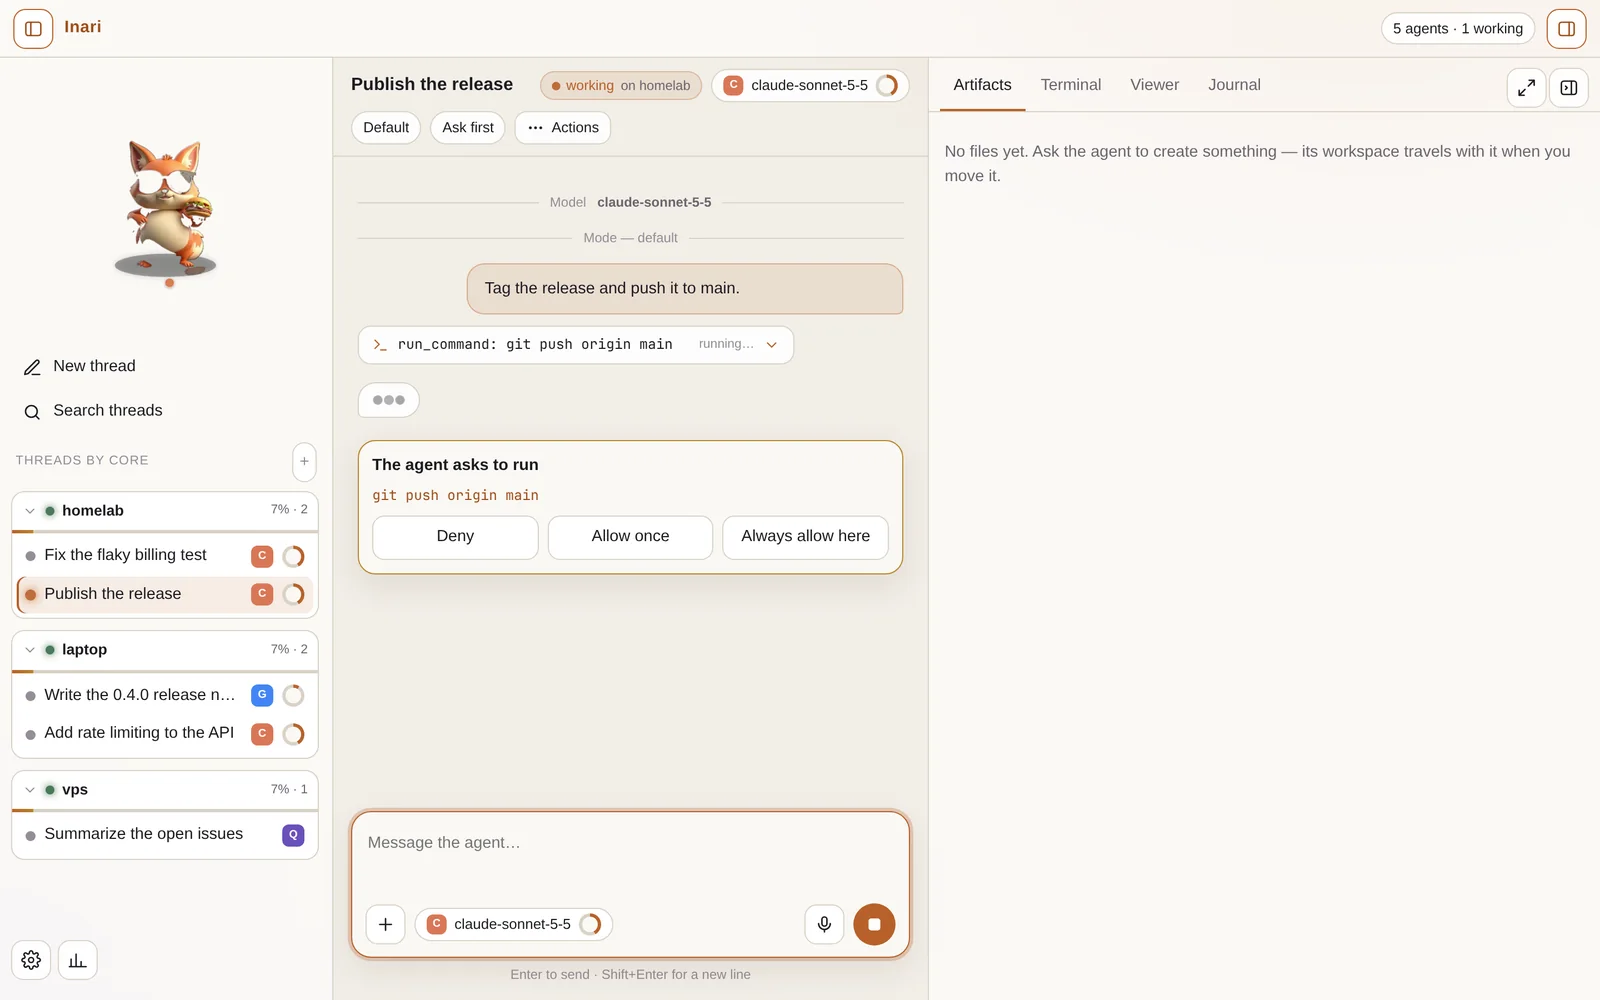Expand the run_command git push details chevron
Image resolution: width=1600 pixels, height=1000 pixels.
tap(772, 345)
